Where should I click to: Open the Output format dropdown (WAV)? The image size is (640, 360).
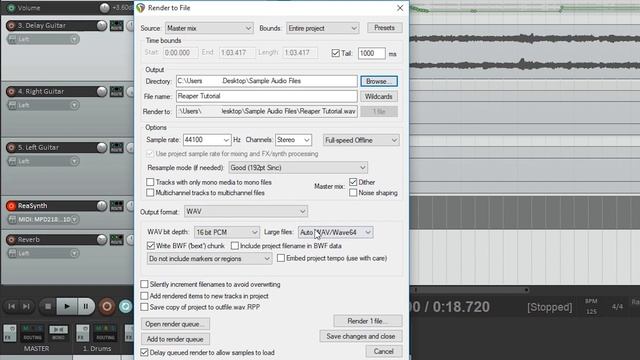point(246,211)
